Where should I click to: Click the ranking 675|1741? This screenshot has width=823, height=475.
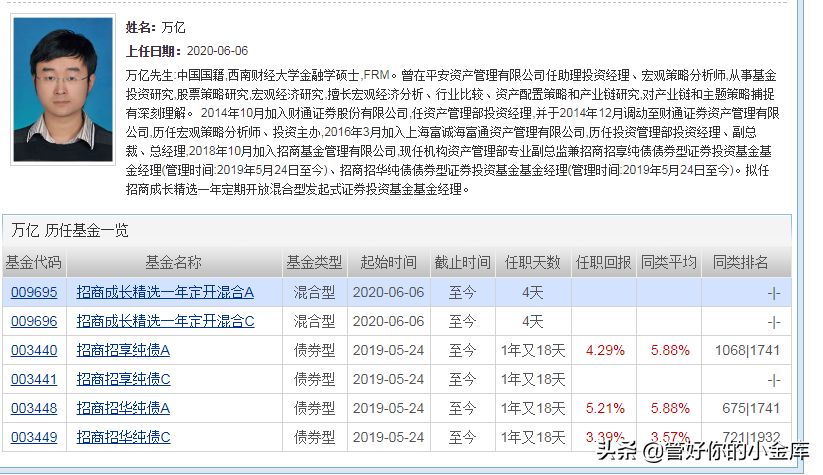coord(751,408)
